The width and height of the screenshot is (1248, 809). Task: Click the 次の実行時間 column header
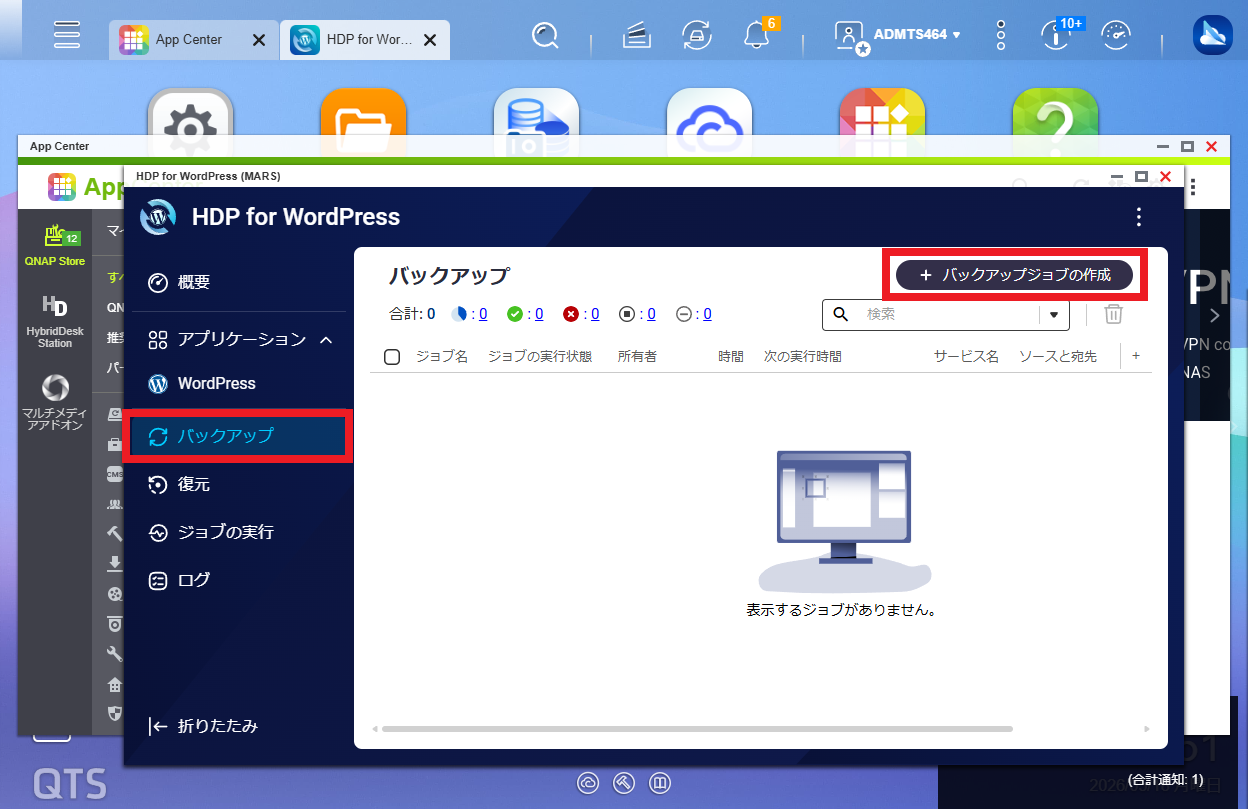coord(803,357)
